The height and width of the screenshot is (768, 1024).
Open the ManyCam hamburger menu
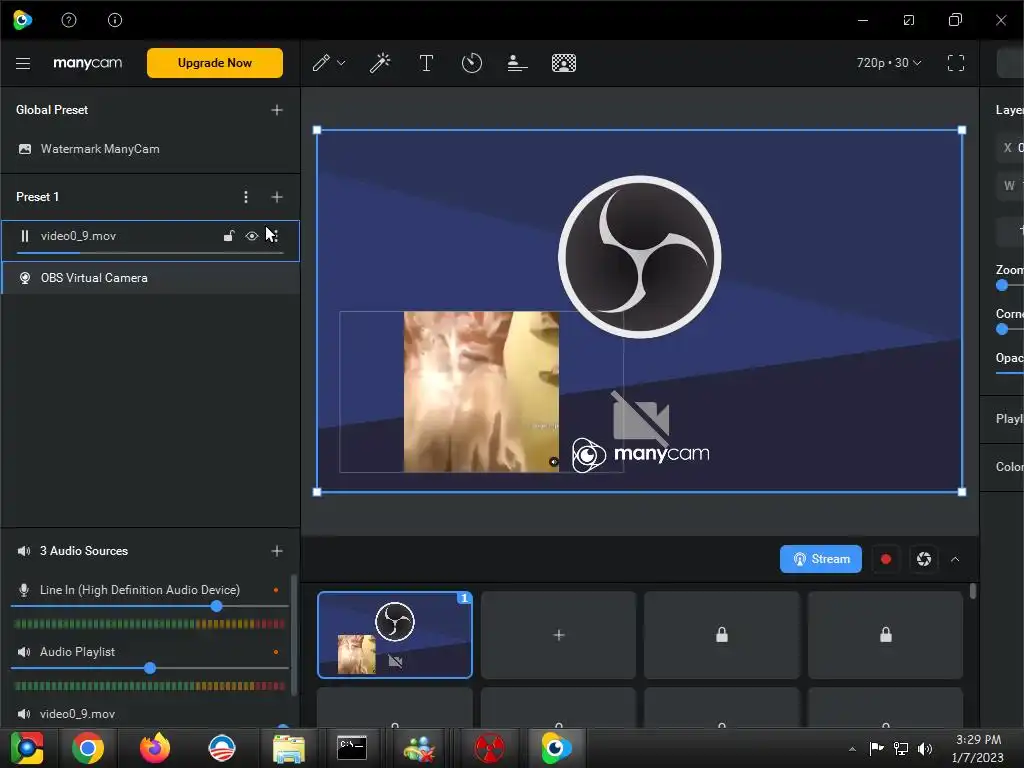(x=23, y=63)
